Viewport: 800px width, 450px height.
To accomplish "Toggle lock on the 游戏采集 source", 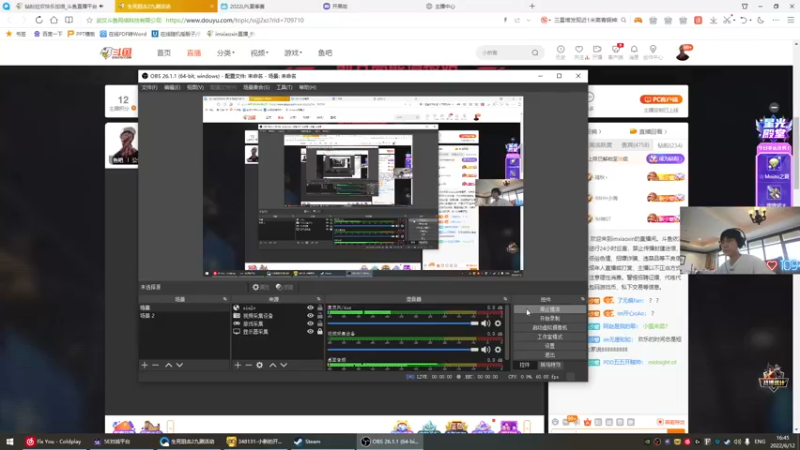I will tap(320, 323).
